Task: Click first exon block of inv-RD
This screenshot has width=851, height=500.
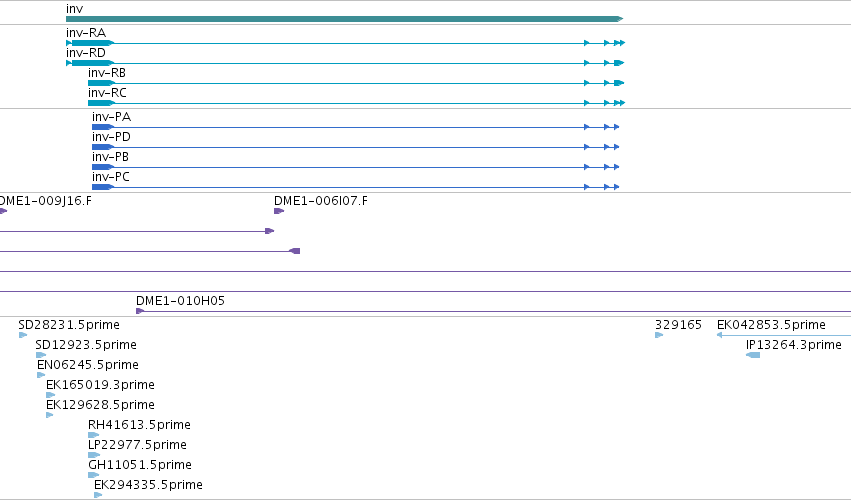Action: (93, 63)
